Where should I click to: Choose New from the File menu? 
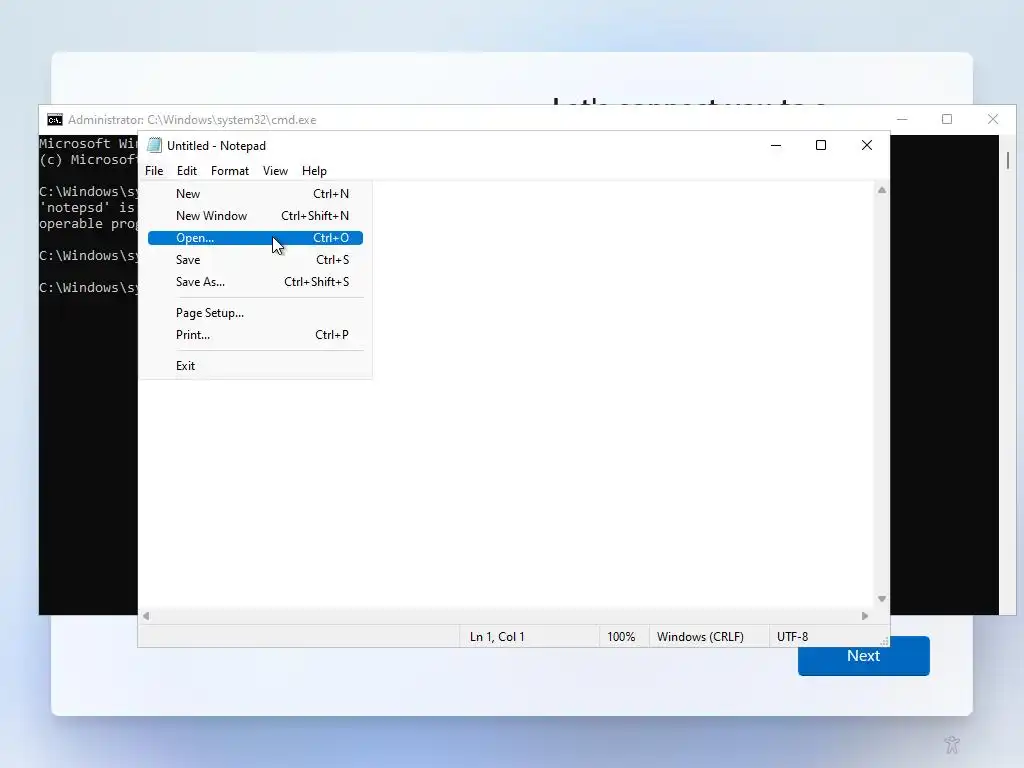click(255, 194)
